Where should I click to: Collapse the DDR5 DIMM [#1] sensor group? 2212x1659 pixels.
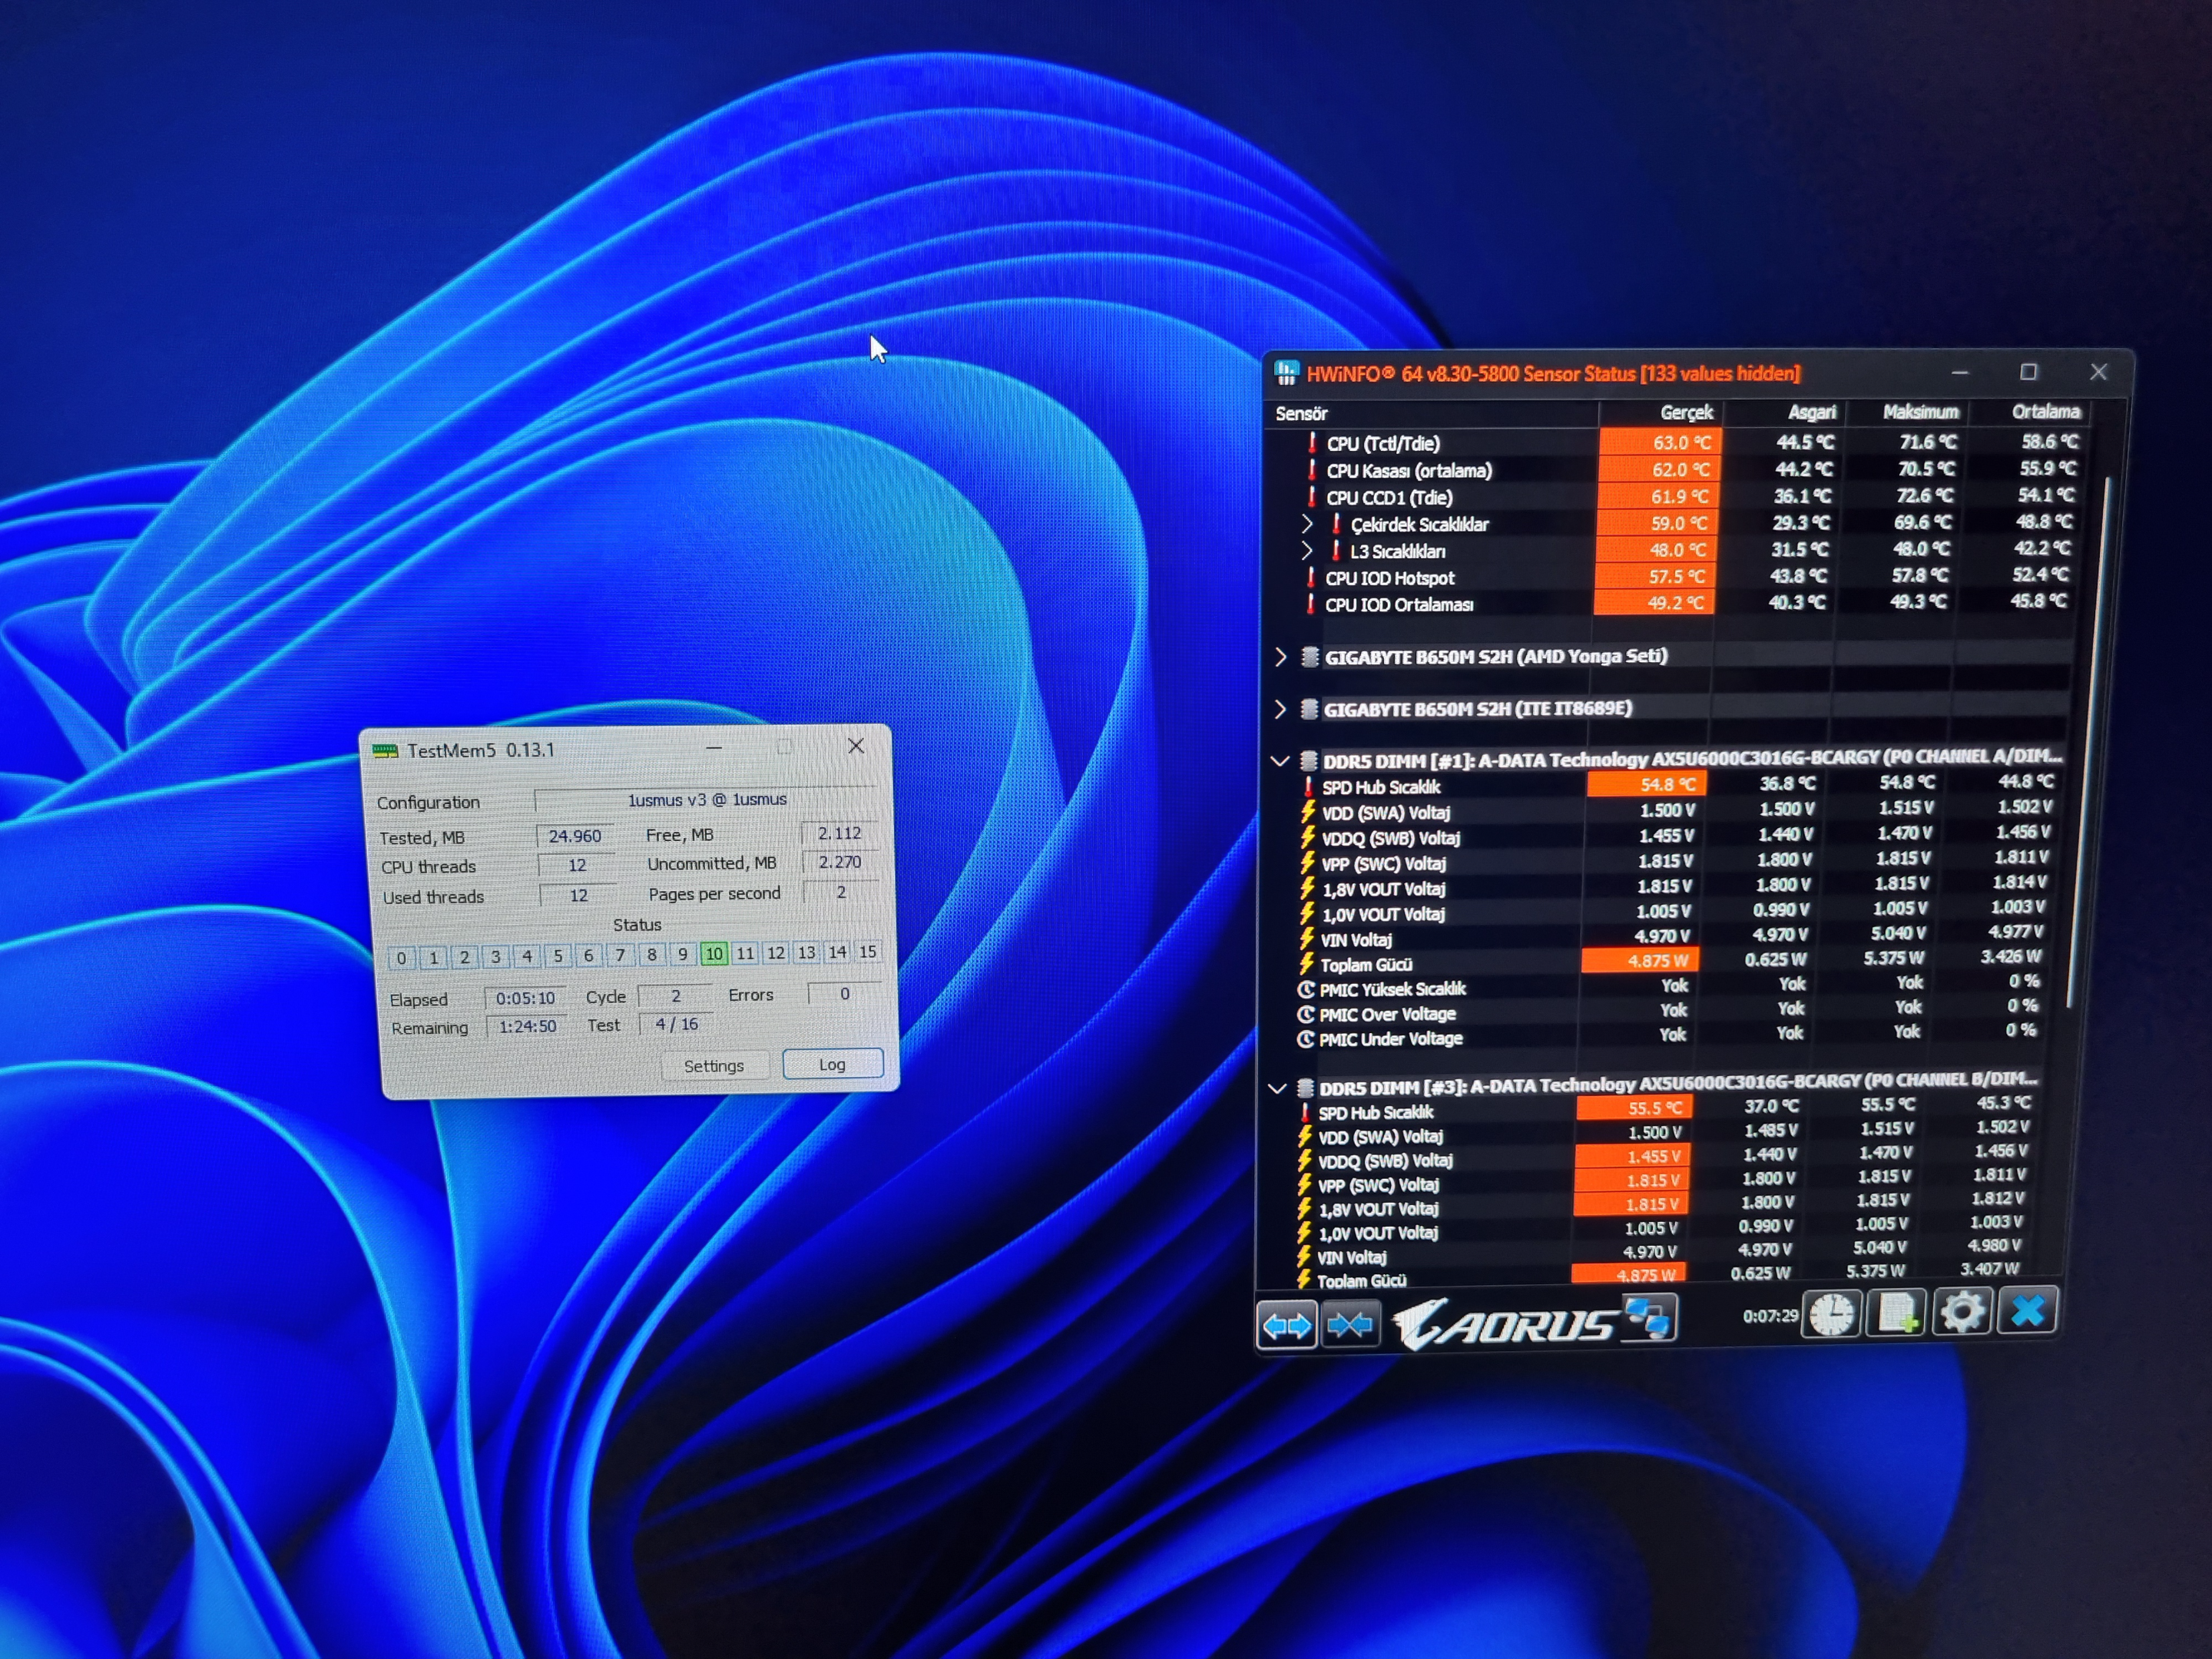point(1279,761)
